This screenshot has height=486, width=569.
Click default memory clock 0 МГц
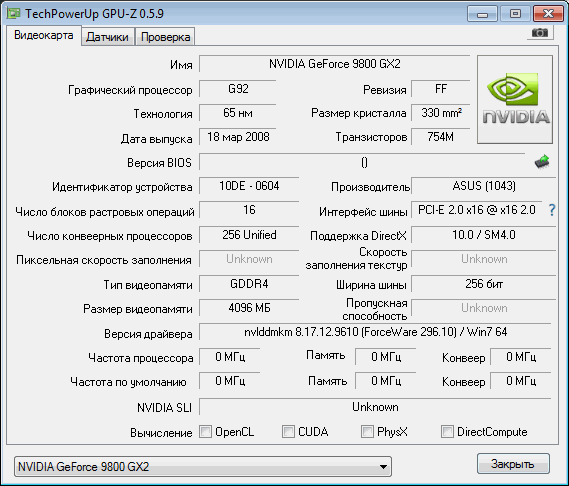[x=385, y=381]
